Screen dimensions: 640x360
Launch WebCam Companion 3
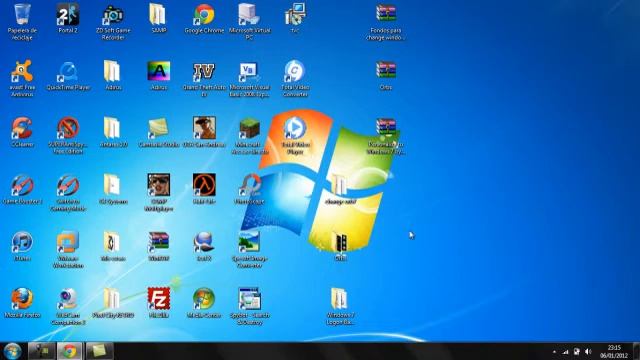pyautogui.click(x=68, y=299)
